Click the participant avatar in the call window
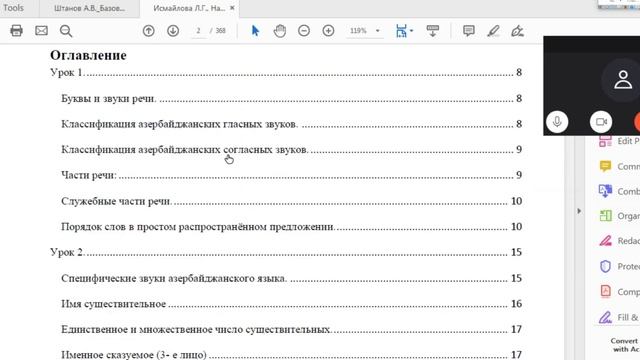The width and height of the screenshot is (640, 360). tap(622, 80)
